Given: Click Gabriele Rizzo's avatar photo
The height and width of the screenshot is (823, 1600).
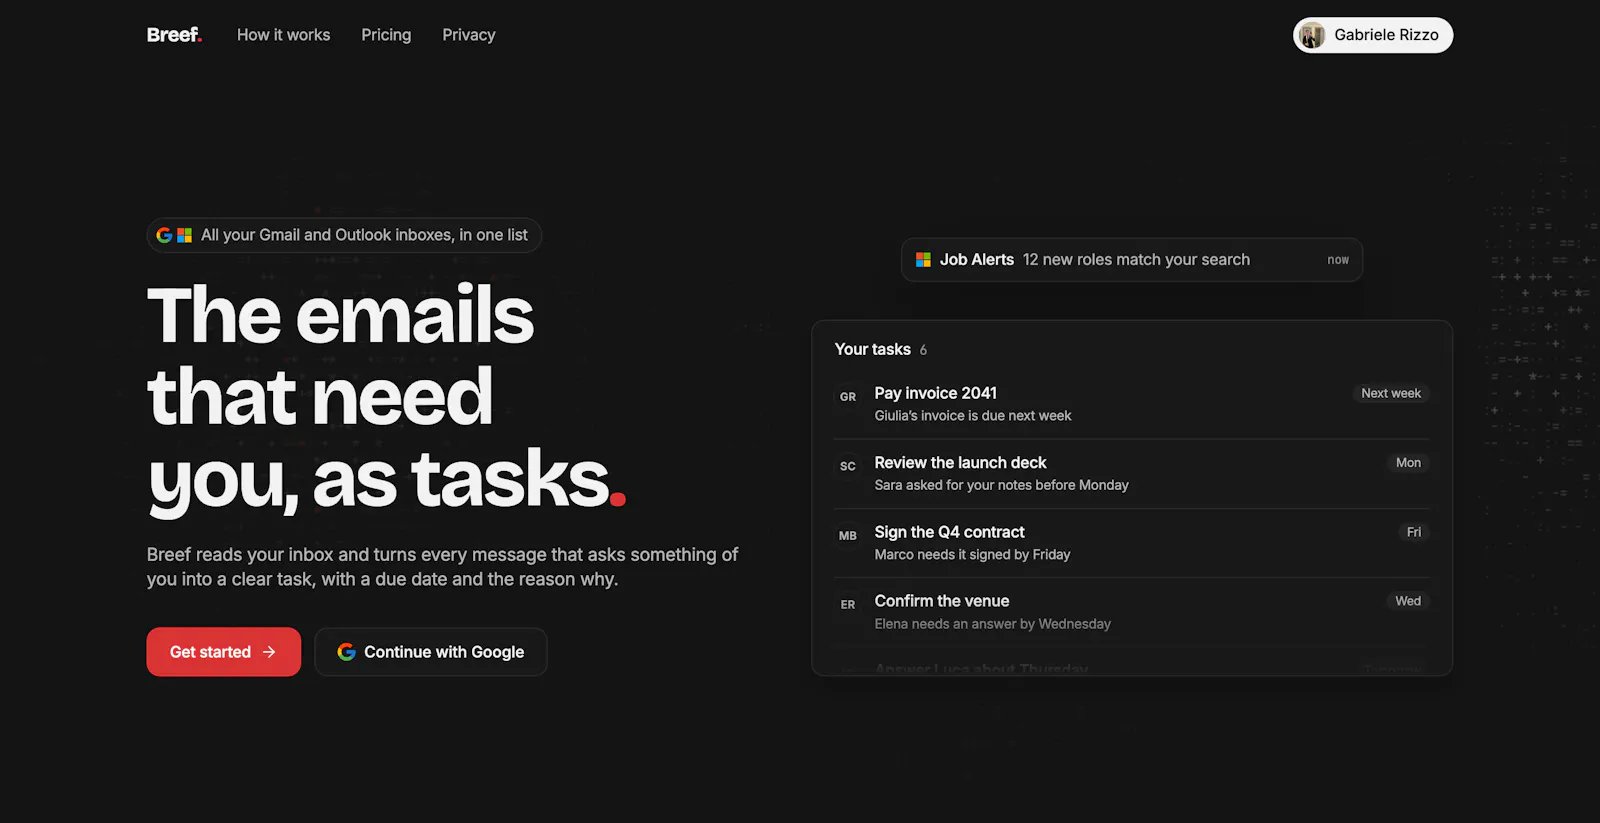Looking at the screenshot, I should (x=1312, y=35).
